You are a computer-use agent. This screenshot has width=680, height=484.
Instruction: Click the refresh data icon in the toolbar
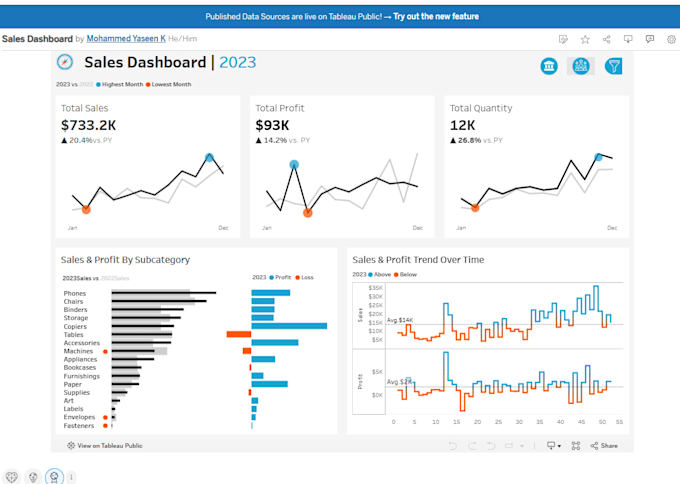point(509,446)
